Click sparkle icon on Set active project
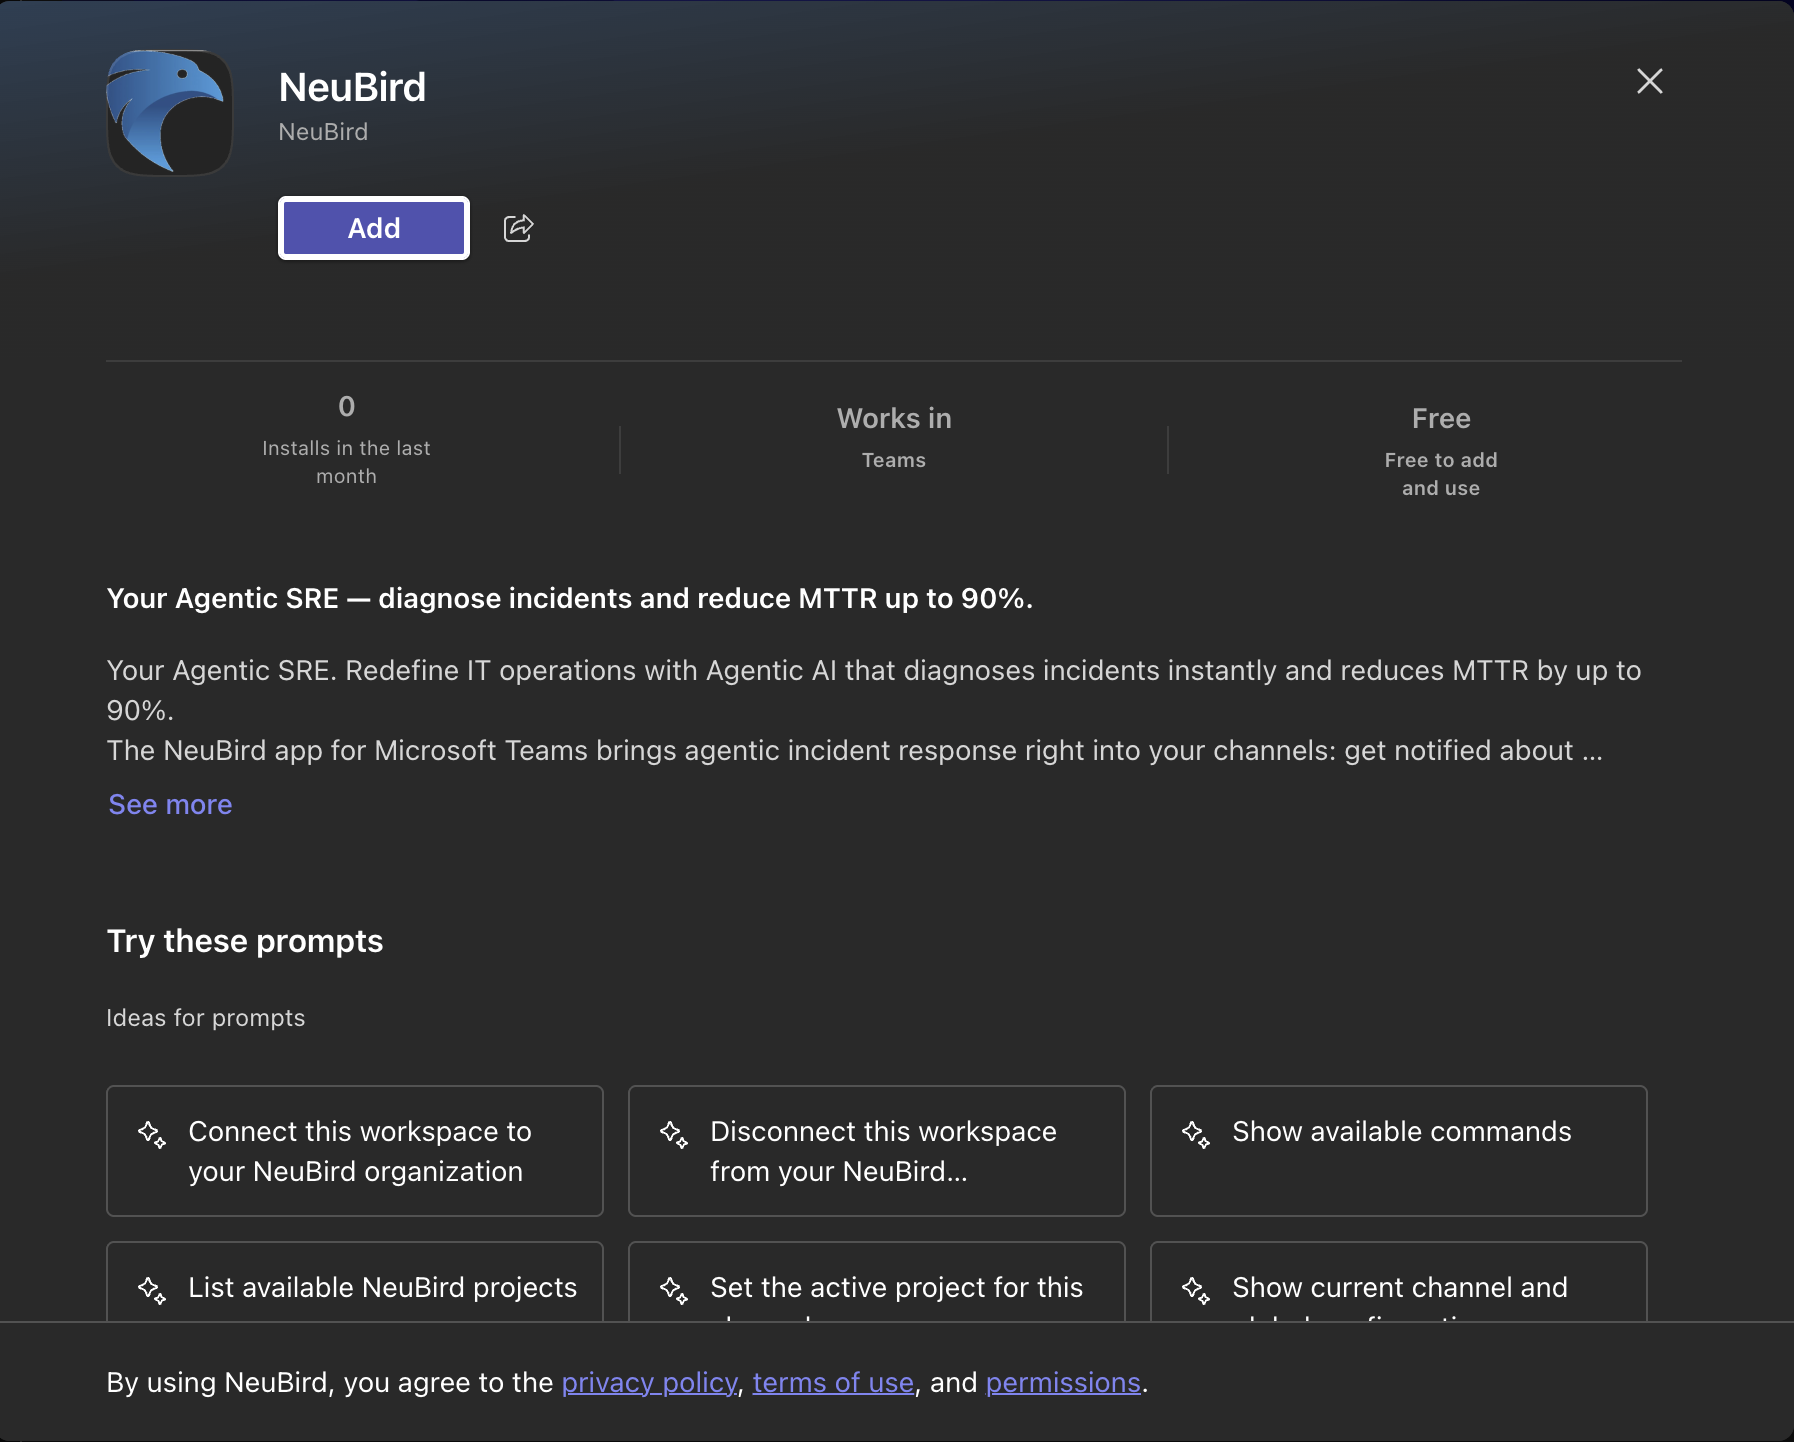Viewport: 1794px width, 1442px height. click(x=674, y=1290)
